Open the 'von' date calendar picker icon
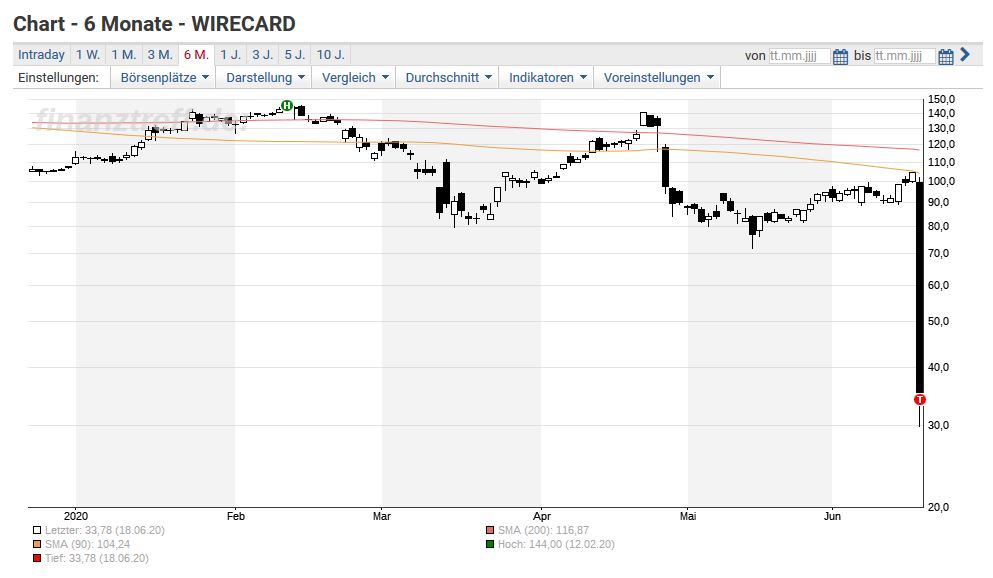The width and height of the screenshot is (993, 578). tap(840, 56)
